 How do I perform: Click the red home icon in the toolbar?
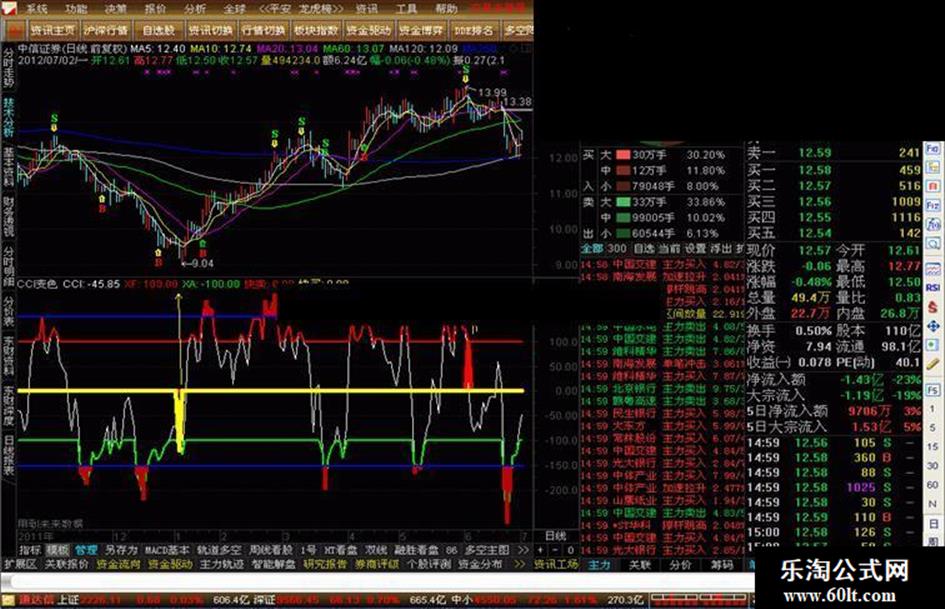pos(14,30)
